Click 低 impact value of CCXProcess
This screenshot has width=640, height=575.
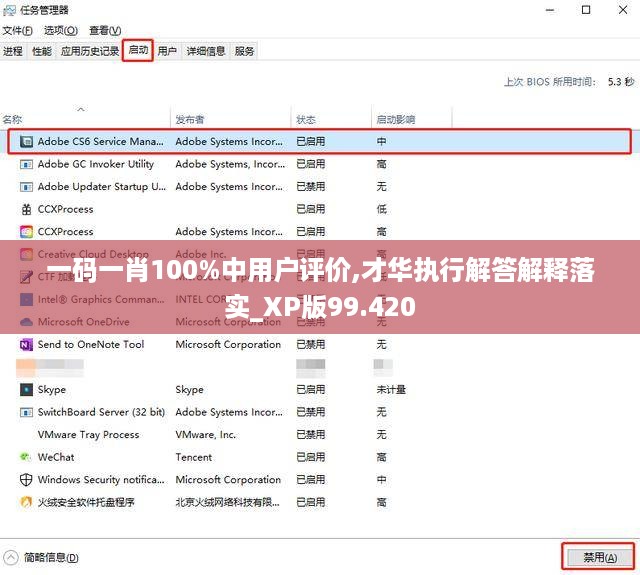coord(381,209)
